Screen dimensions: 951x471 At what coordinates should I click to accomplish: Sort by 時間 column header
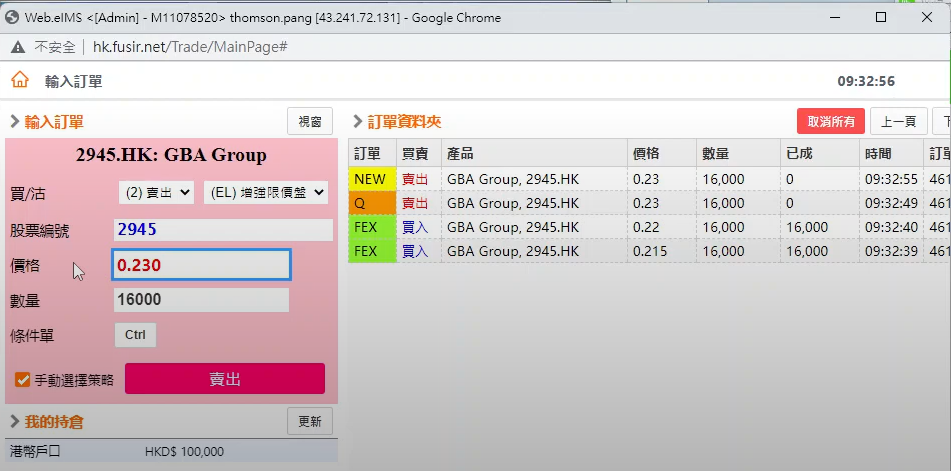click(891, 153)
